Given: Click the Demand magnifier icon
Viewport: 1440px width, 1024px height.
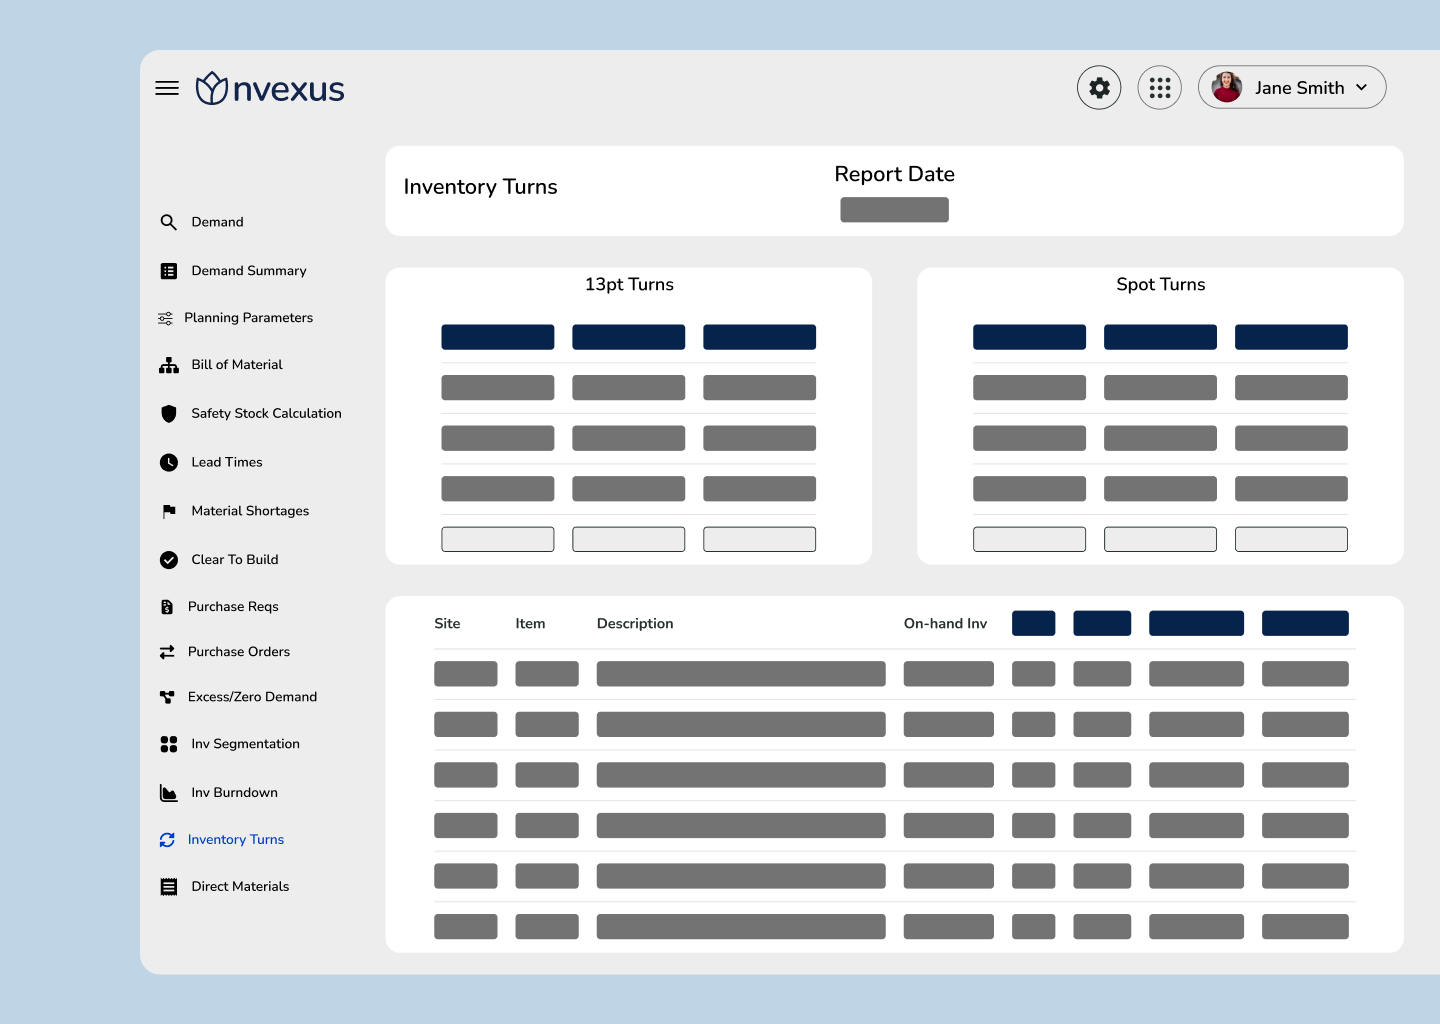Looking at the screenshot, I should click(x=169, y=222).
